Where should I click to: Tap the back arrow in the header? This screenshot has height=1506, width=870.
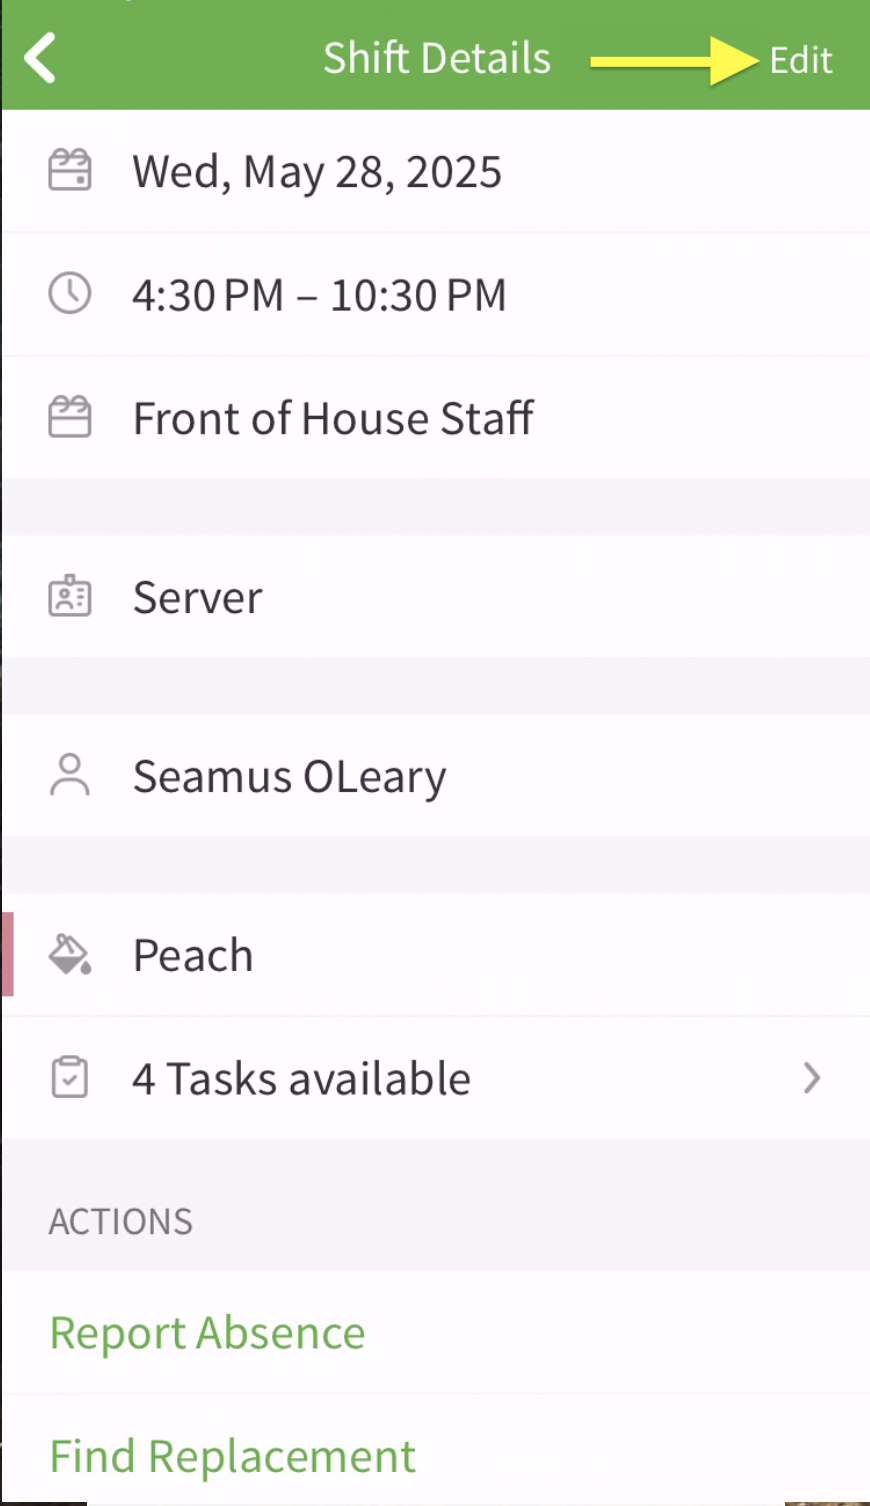(38, 57)
